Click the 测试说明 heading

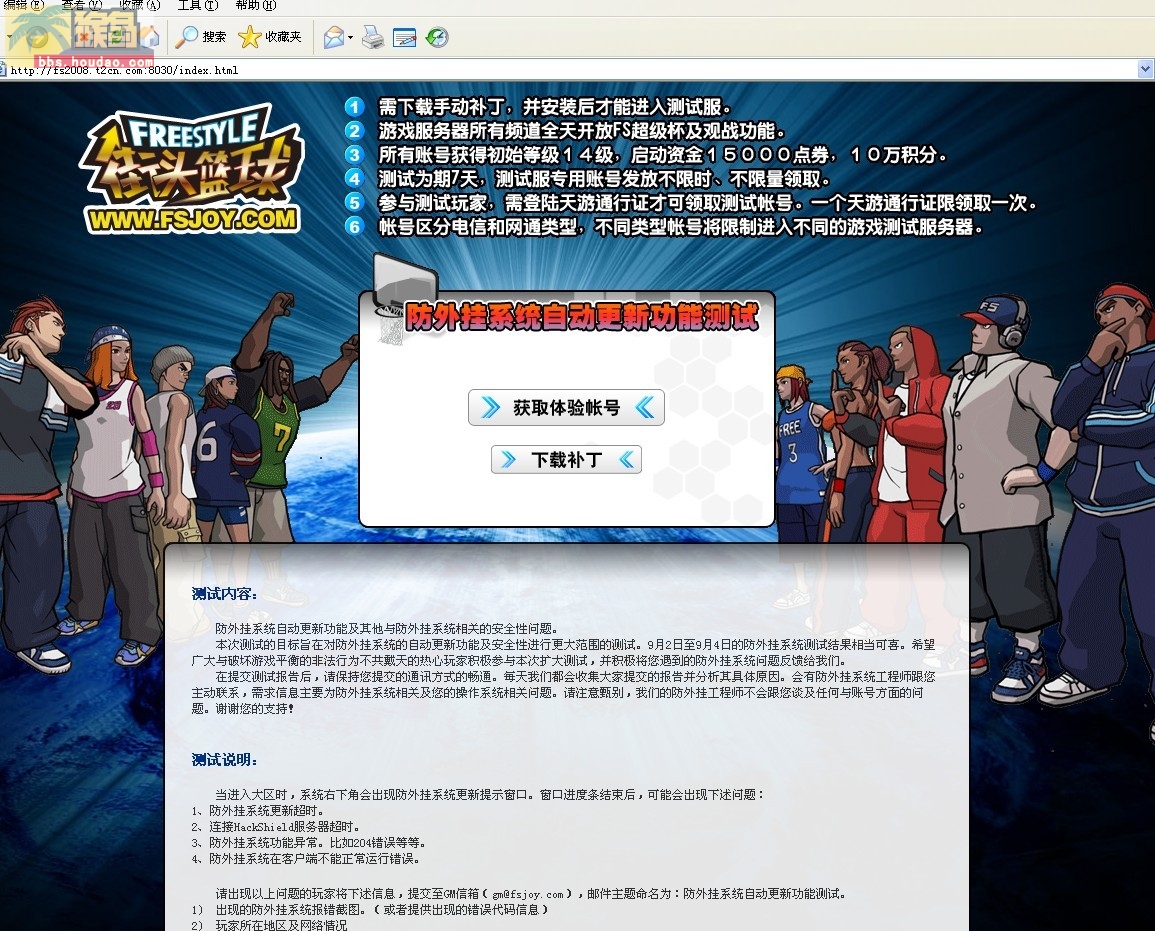(x=224, y=760)
